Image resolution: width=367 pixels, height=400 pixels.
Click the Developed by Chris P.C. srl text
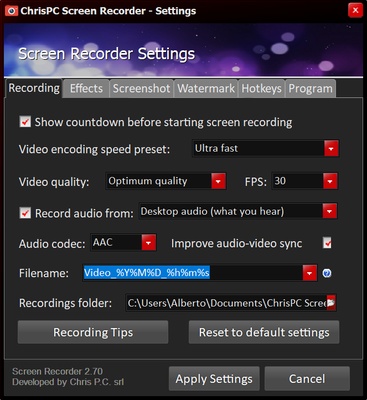68,382
